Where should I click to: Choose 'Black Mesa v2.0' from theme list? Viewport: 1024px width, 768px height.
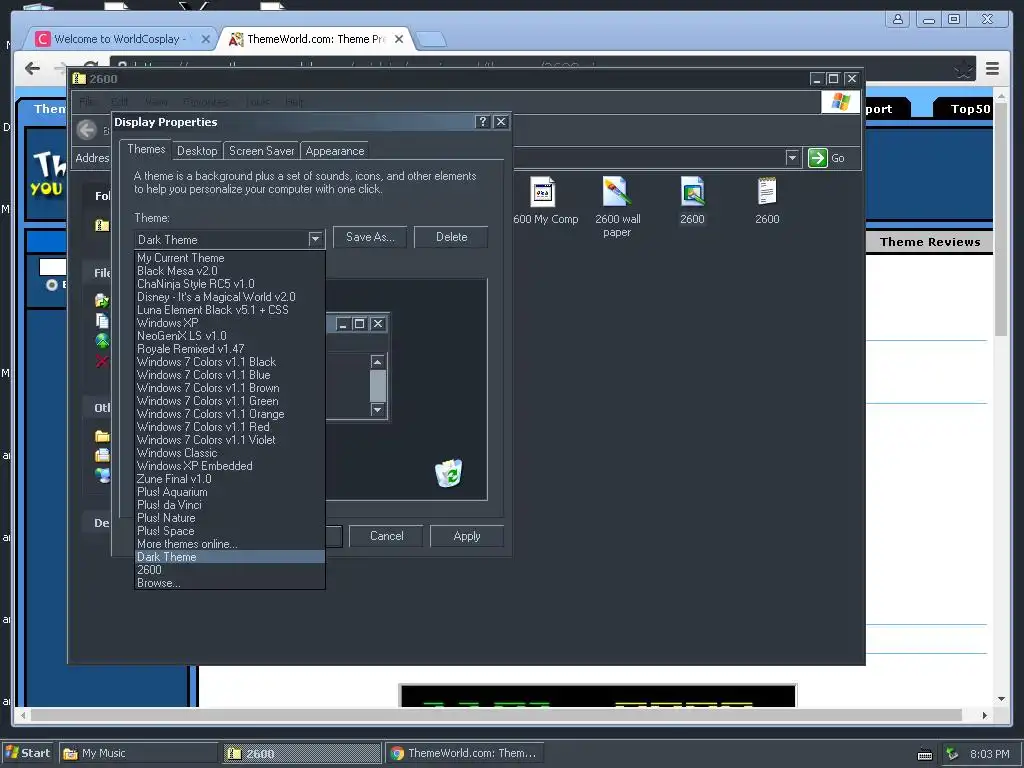point(230,271)
